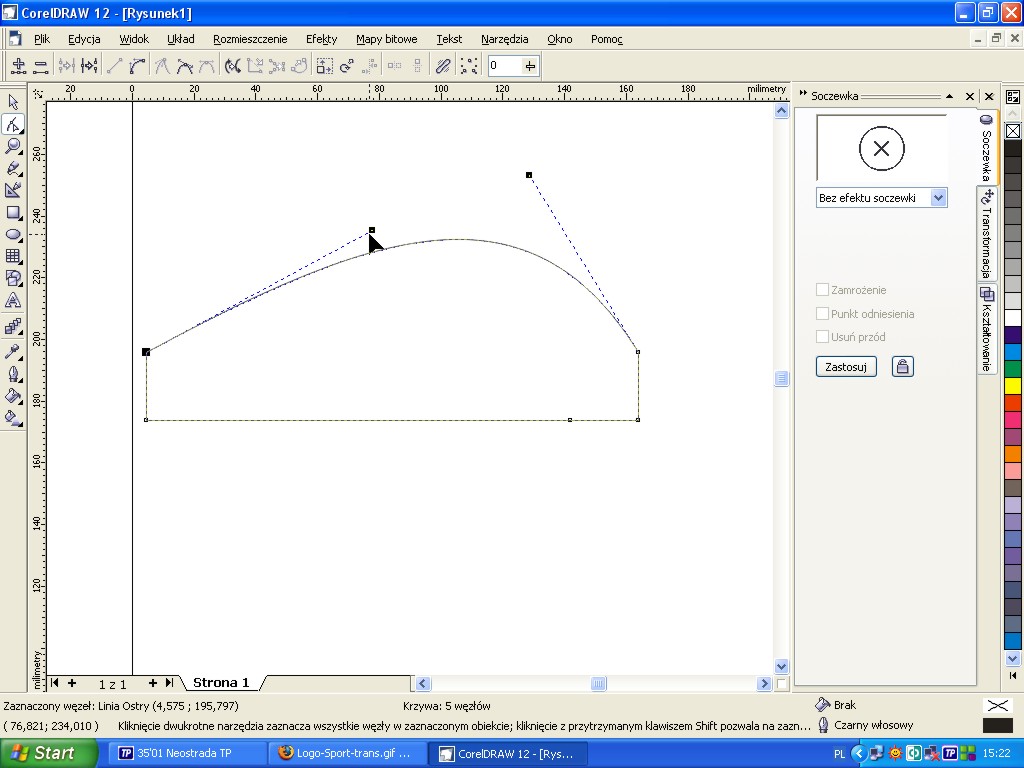This screenshot has height=768, width=1024.
Task: Open the Efekty menu
Action: (321, 39)
